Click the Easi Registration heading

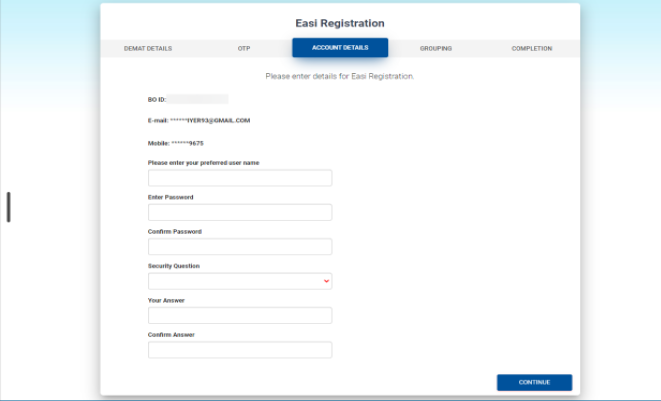coord(340,23)
